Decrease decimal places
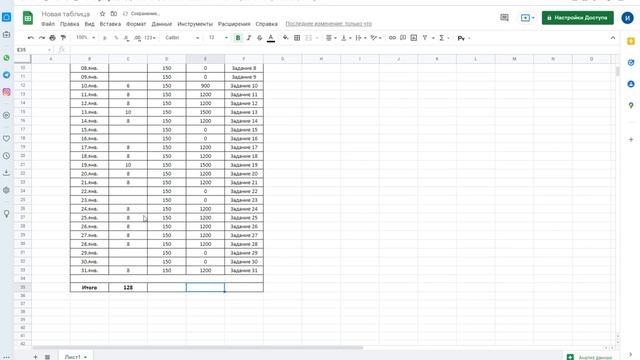This screenshot has height=360, width=640. point(127,38)
